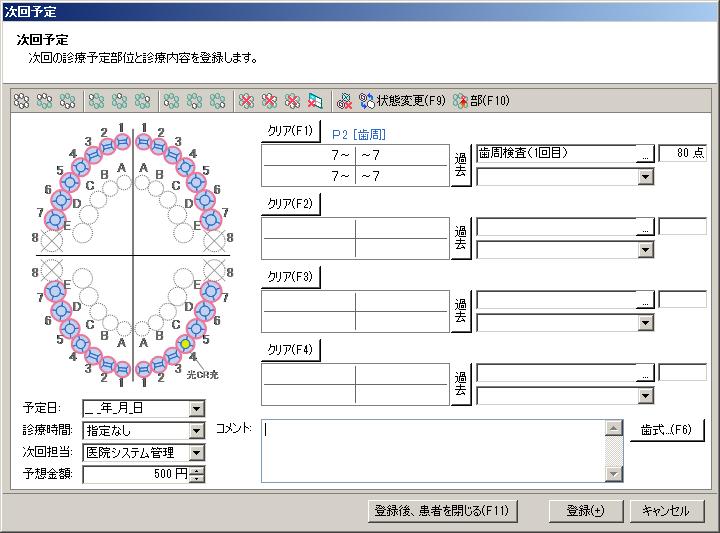Click the target-with-red-X icon before 状態変更
720x533 pixels.
[344, 101]
